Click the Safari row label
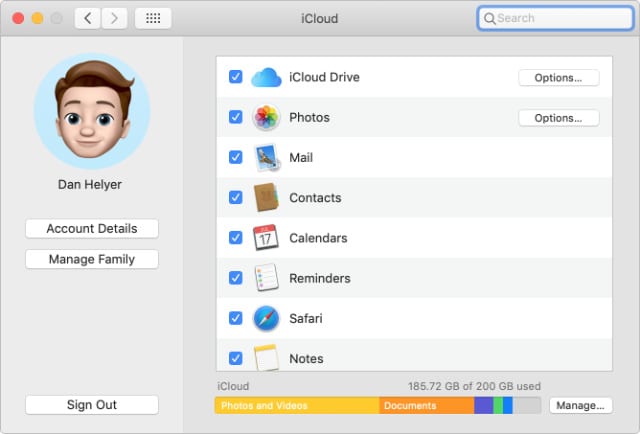The height and width of the screenshot is (434, 640). pos(306,318)
